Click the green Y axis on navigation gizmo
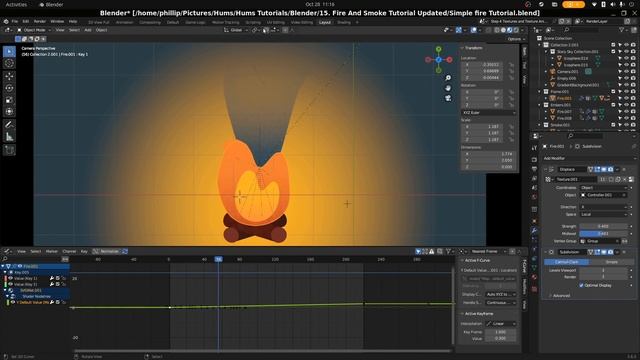 (x=438, y=49)
